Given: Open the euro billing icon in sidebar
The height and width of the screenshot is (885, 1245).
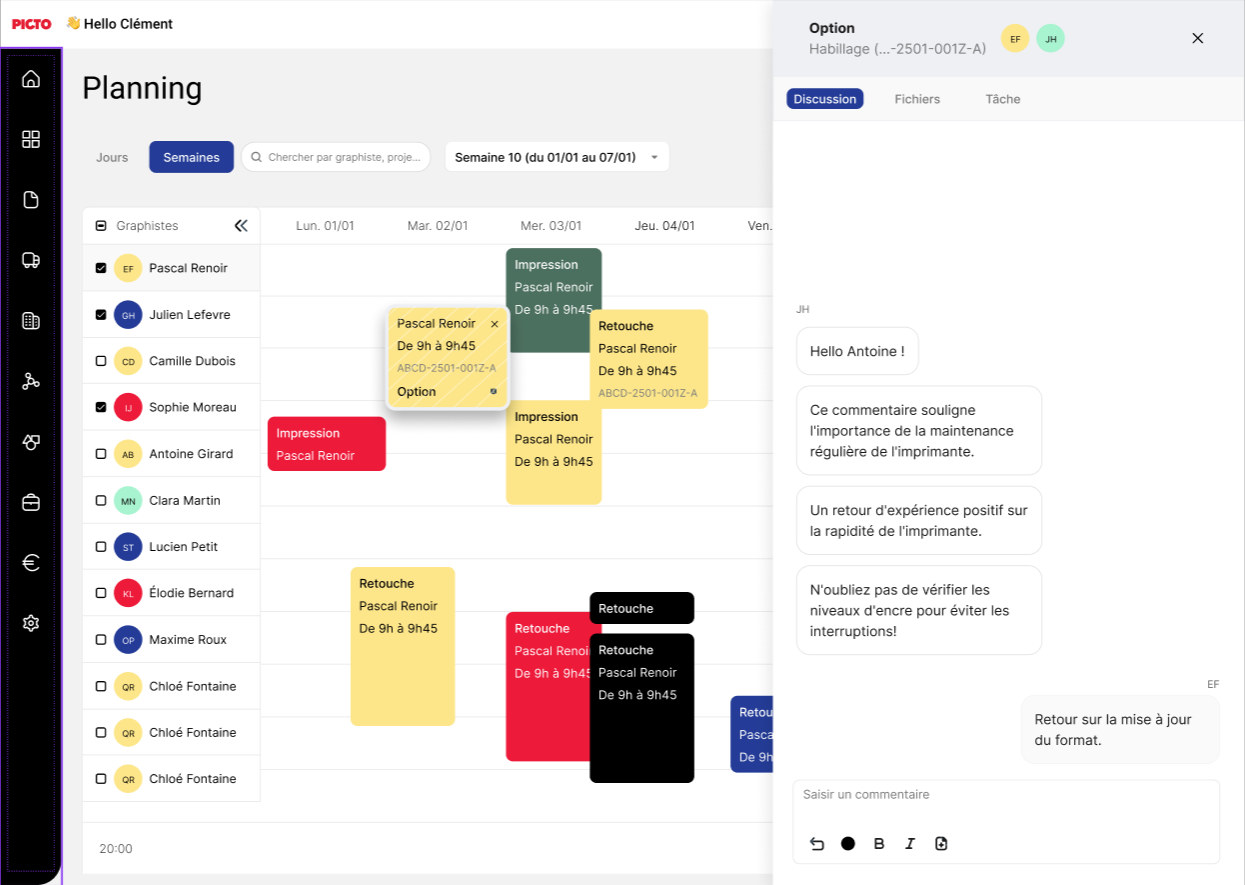Looking at the screenshot, I should 31,563.
